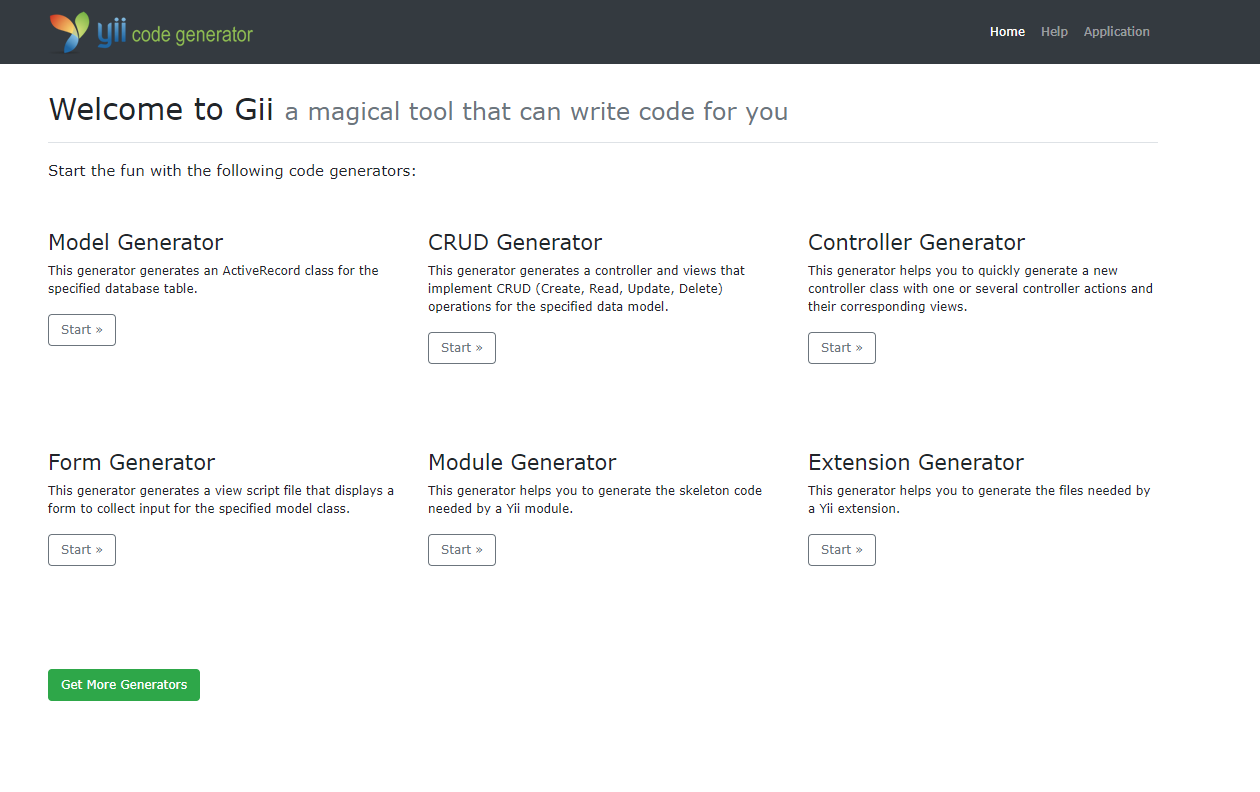Click the CRUD Generator heading
Screen dimensions: 1260x792
[x=515, y=242]
